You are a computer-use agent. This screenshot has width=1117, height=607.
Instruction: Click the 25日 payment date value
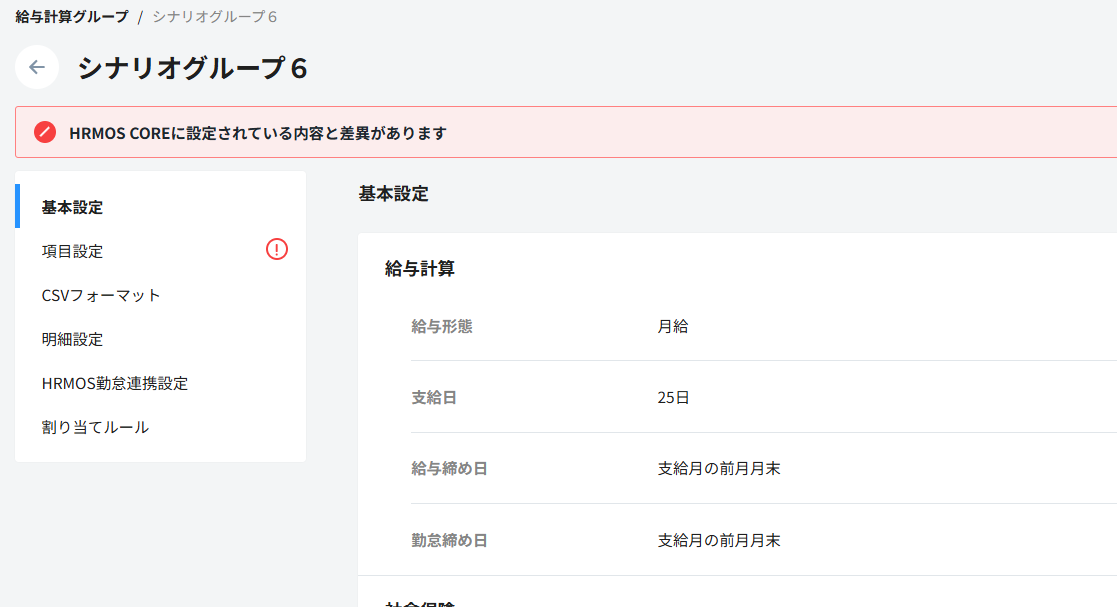pos(673,397)
